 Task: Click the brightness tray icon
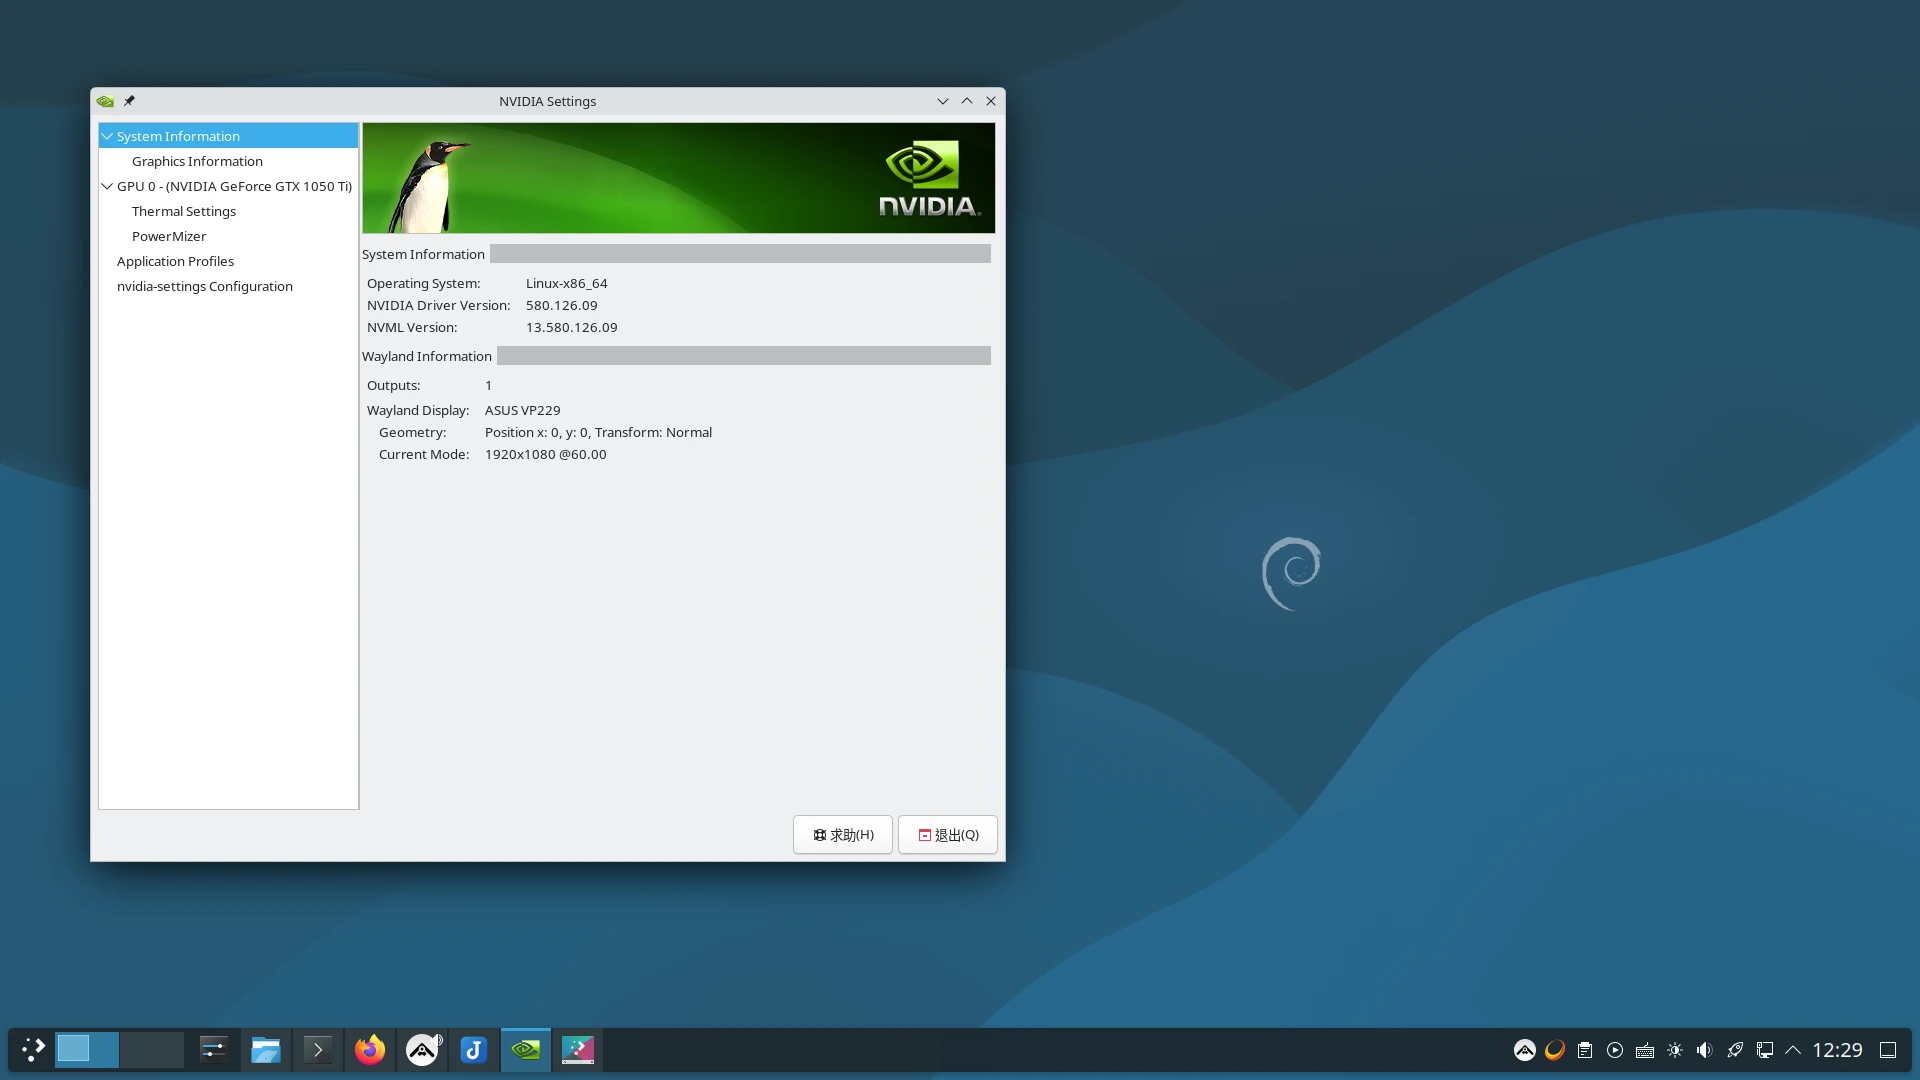1675,1050
